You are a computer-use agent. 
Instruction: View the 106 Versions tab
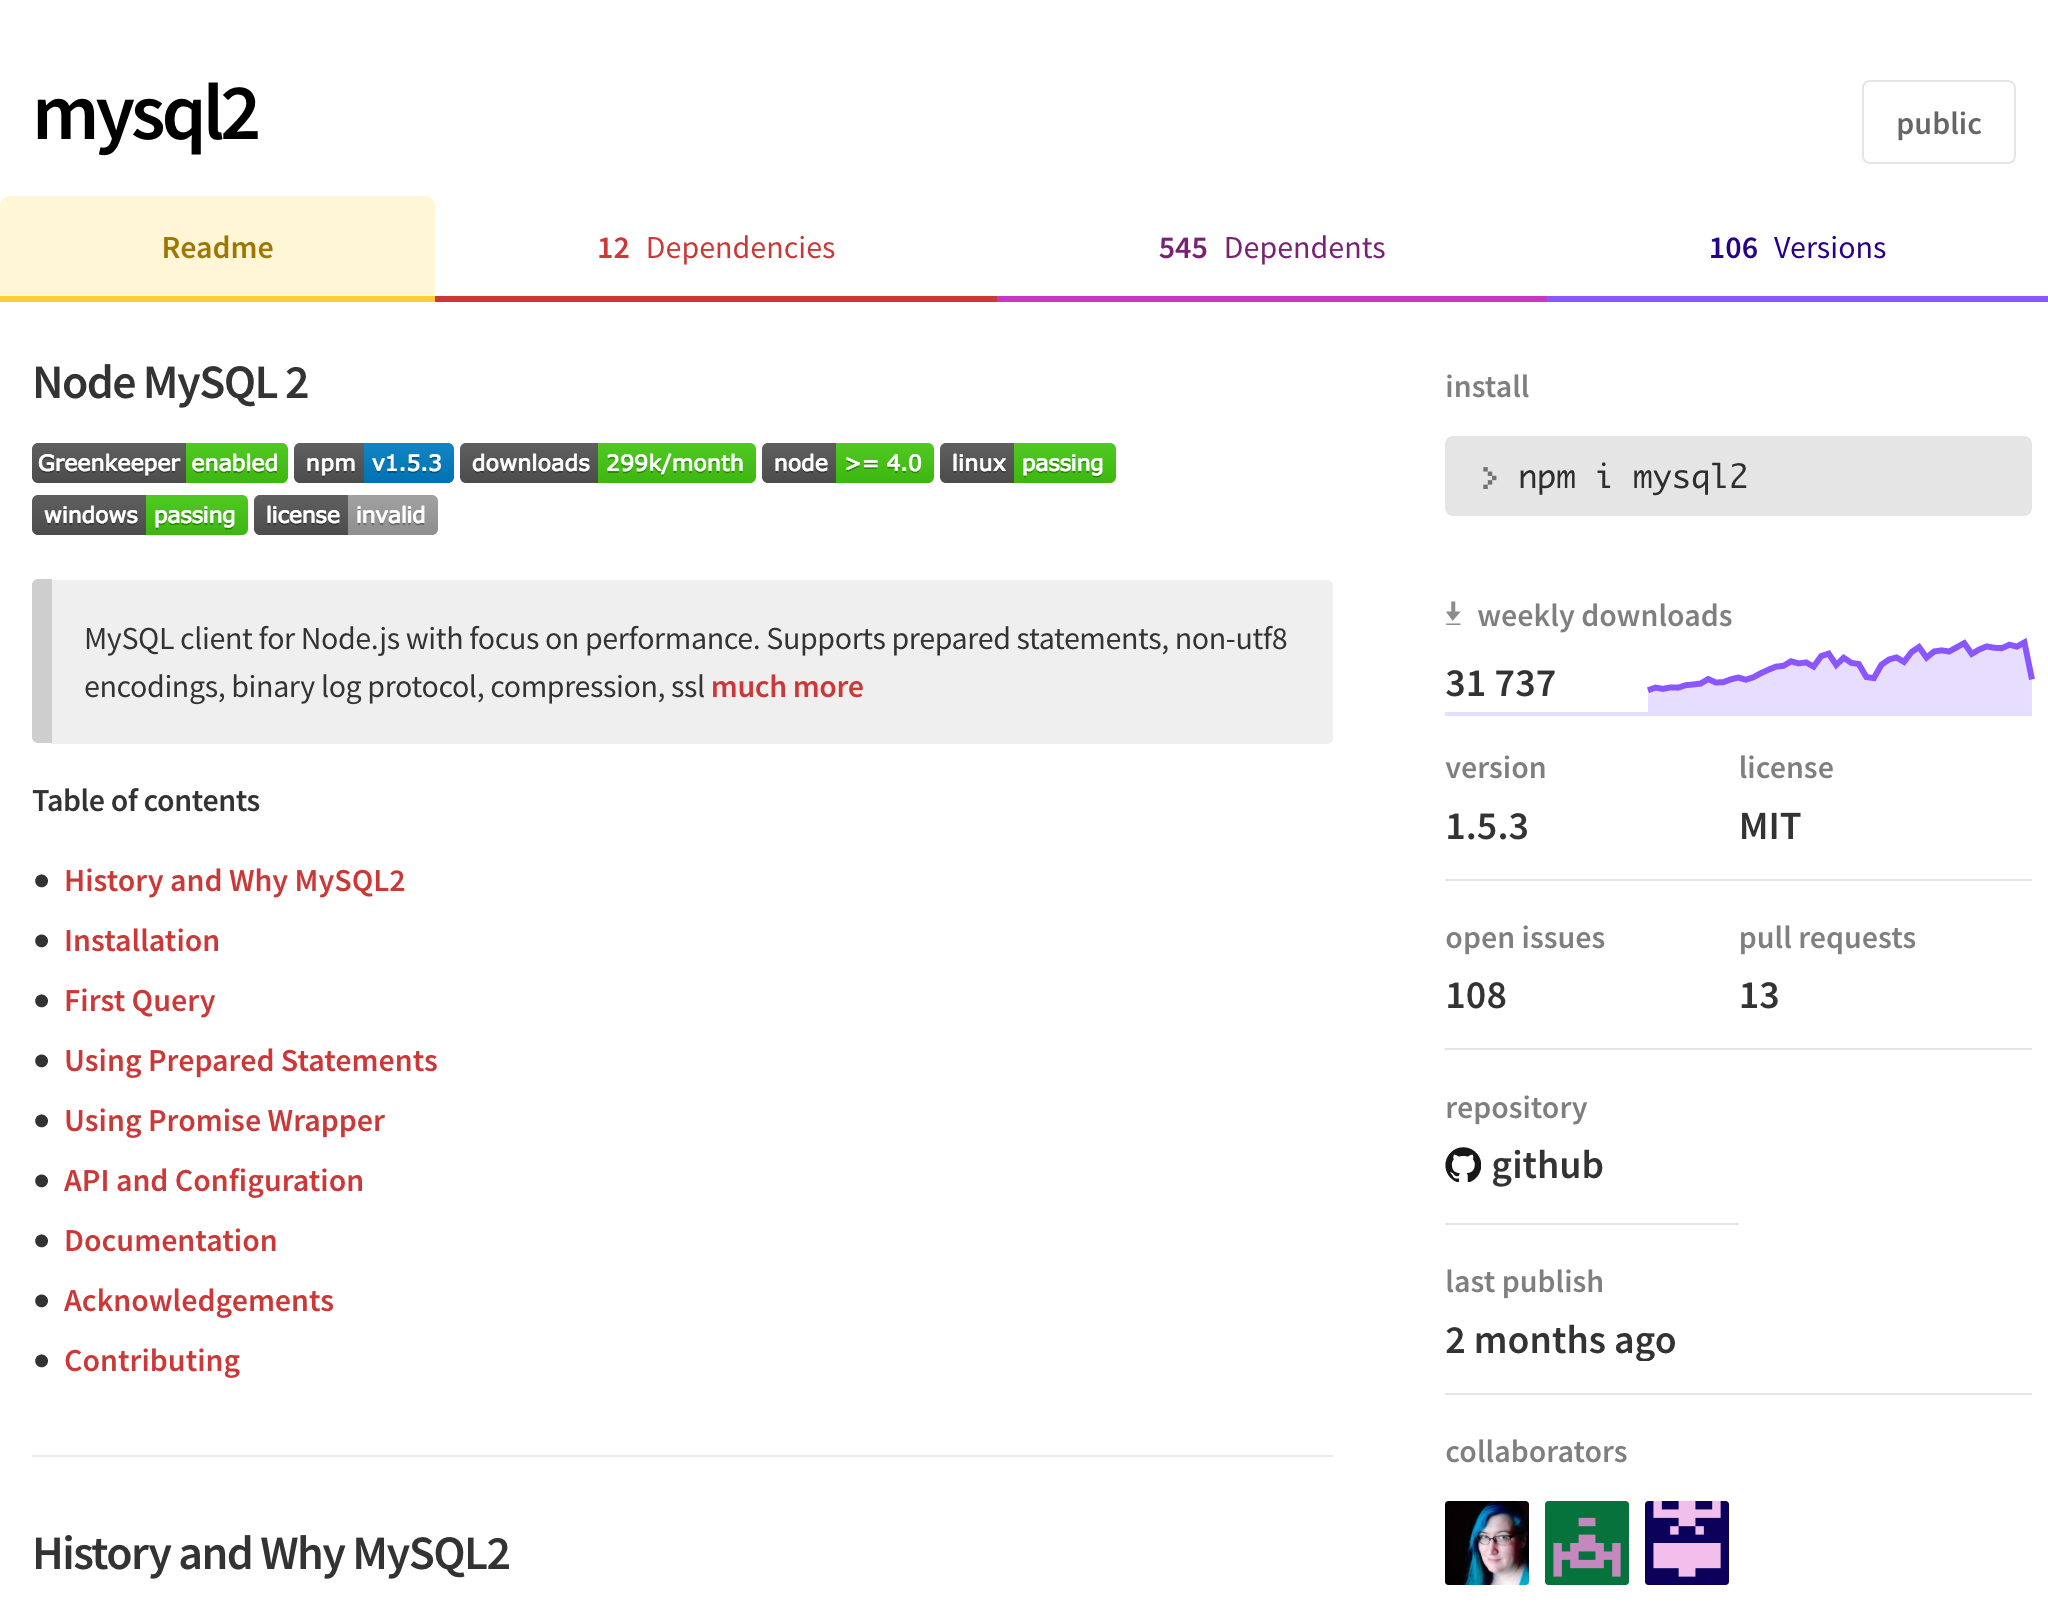pos(1797,248)
